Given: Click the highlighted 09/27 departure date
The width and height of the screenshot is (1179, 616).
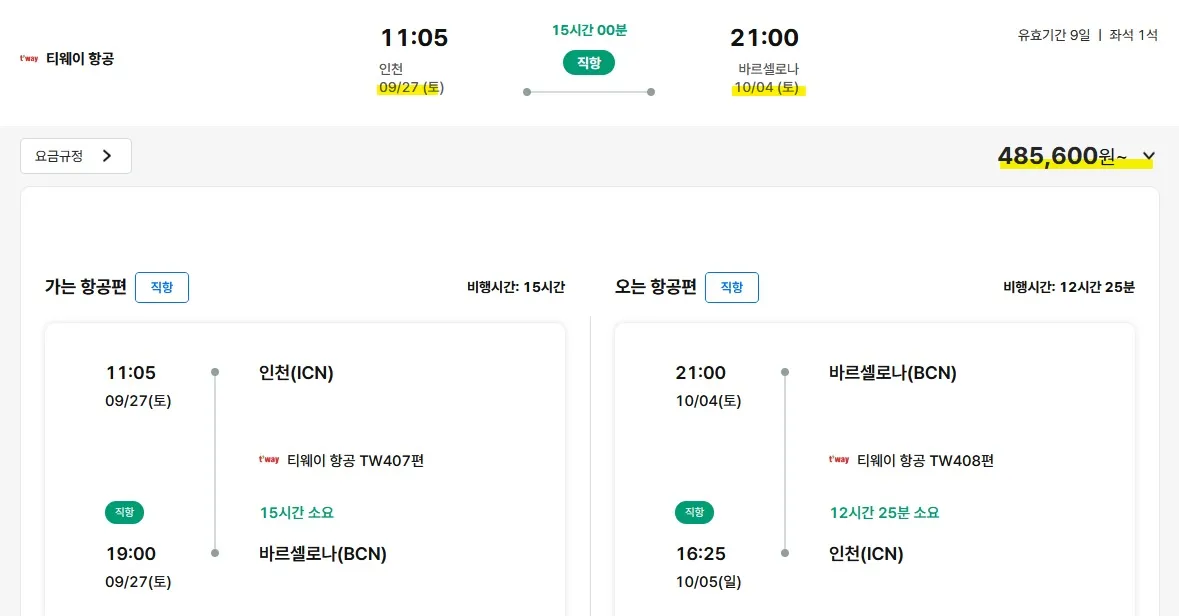Looking at the screenshot, I should [410, 87].
